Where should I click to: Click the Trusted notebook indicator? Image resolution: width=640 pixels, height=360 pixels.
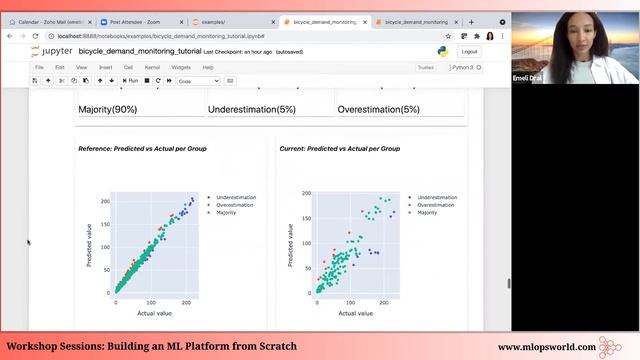[x=425, y=67]
